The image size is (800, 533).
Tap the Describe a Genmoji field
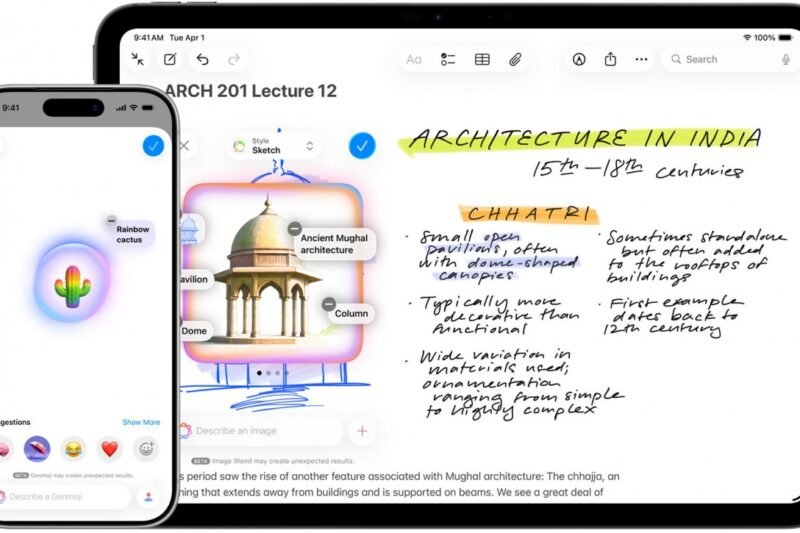[x=64, y=496]
